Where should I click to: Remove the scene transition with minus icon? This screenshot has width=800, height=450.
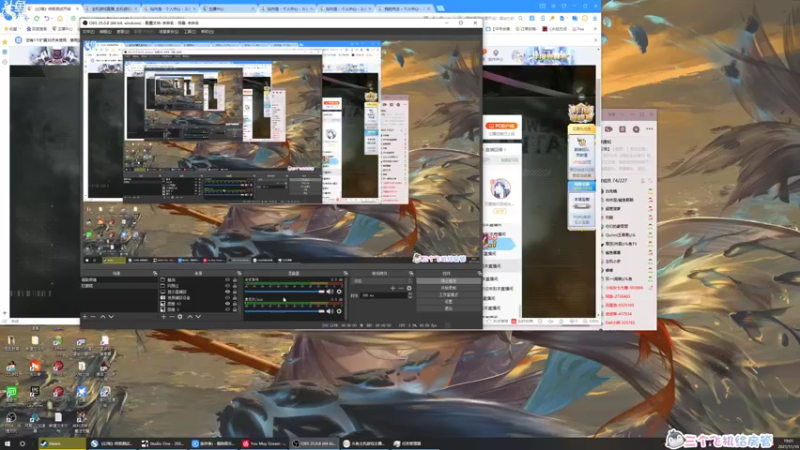tap(401, 288)
